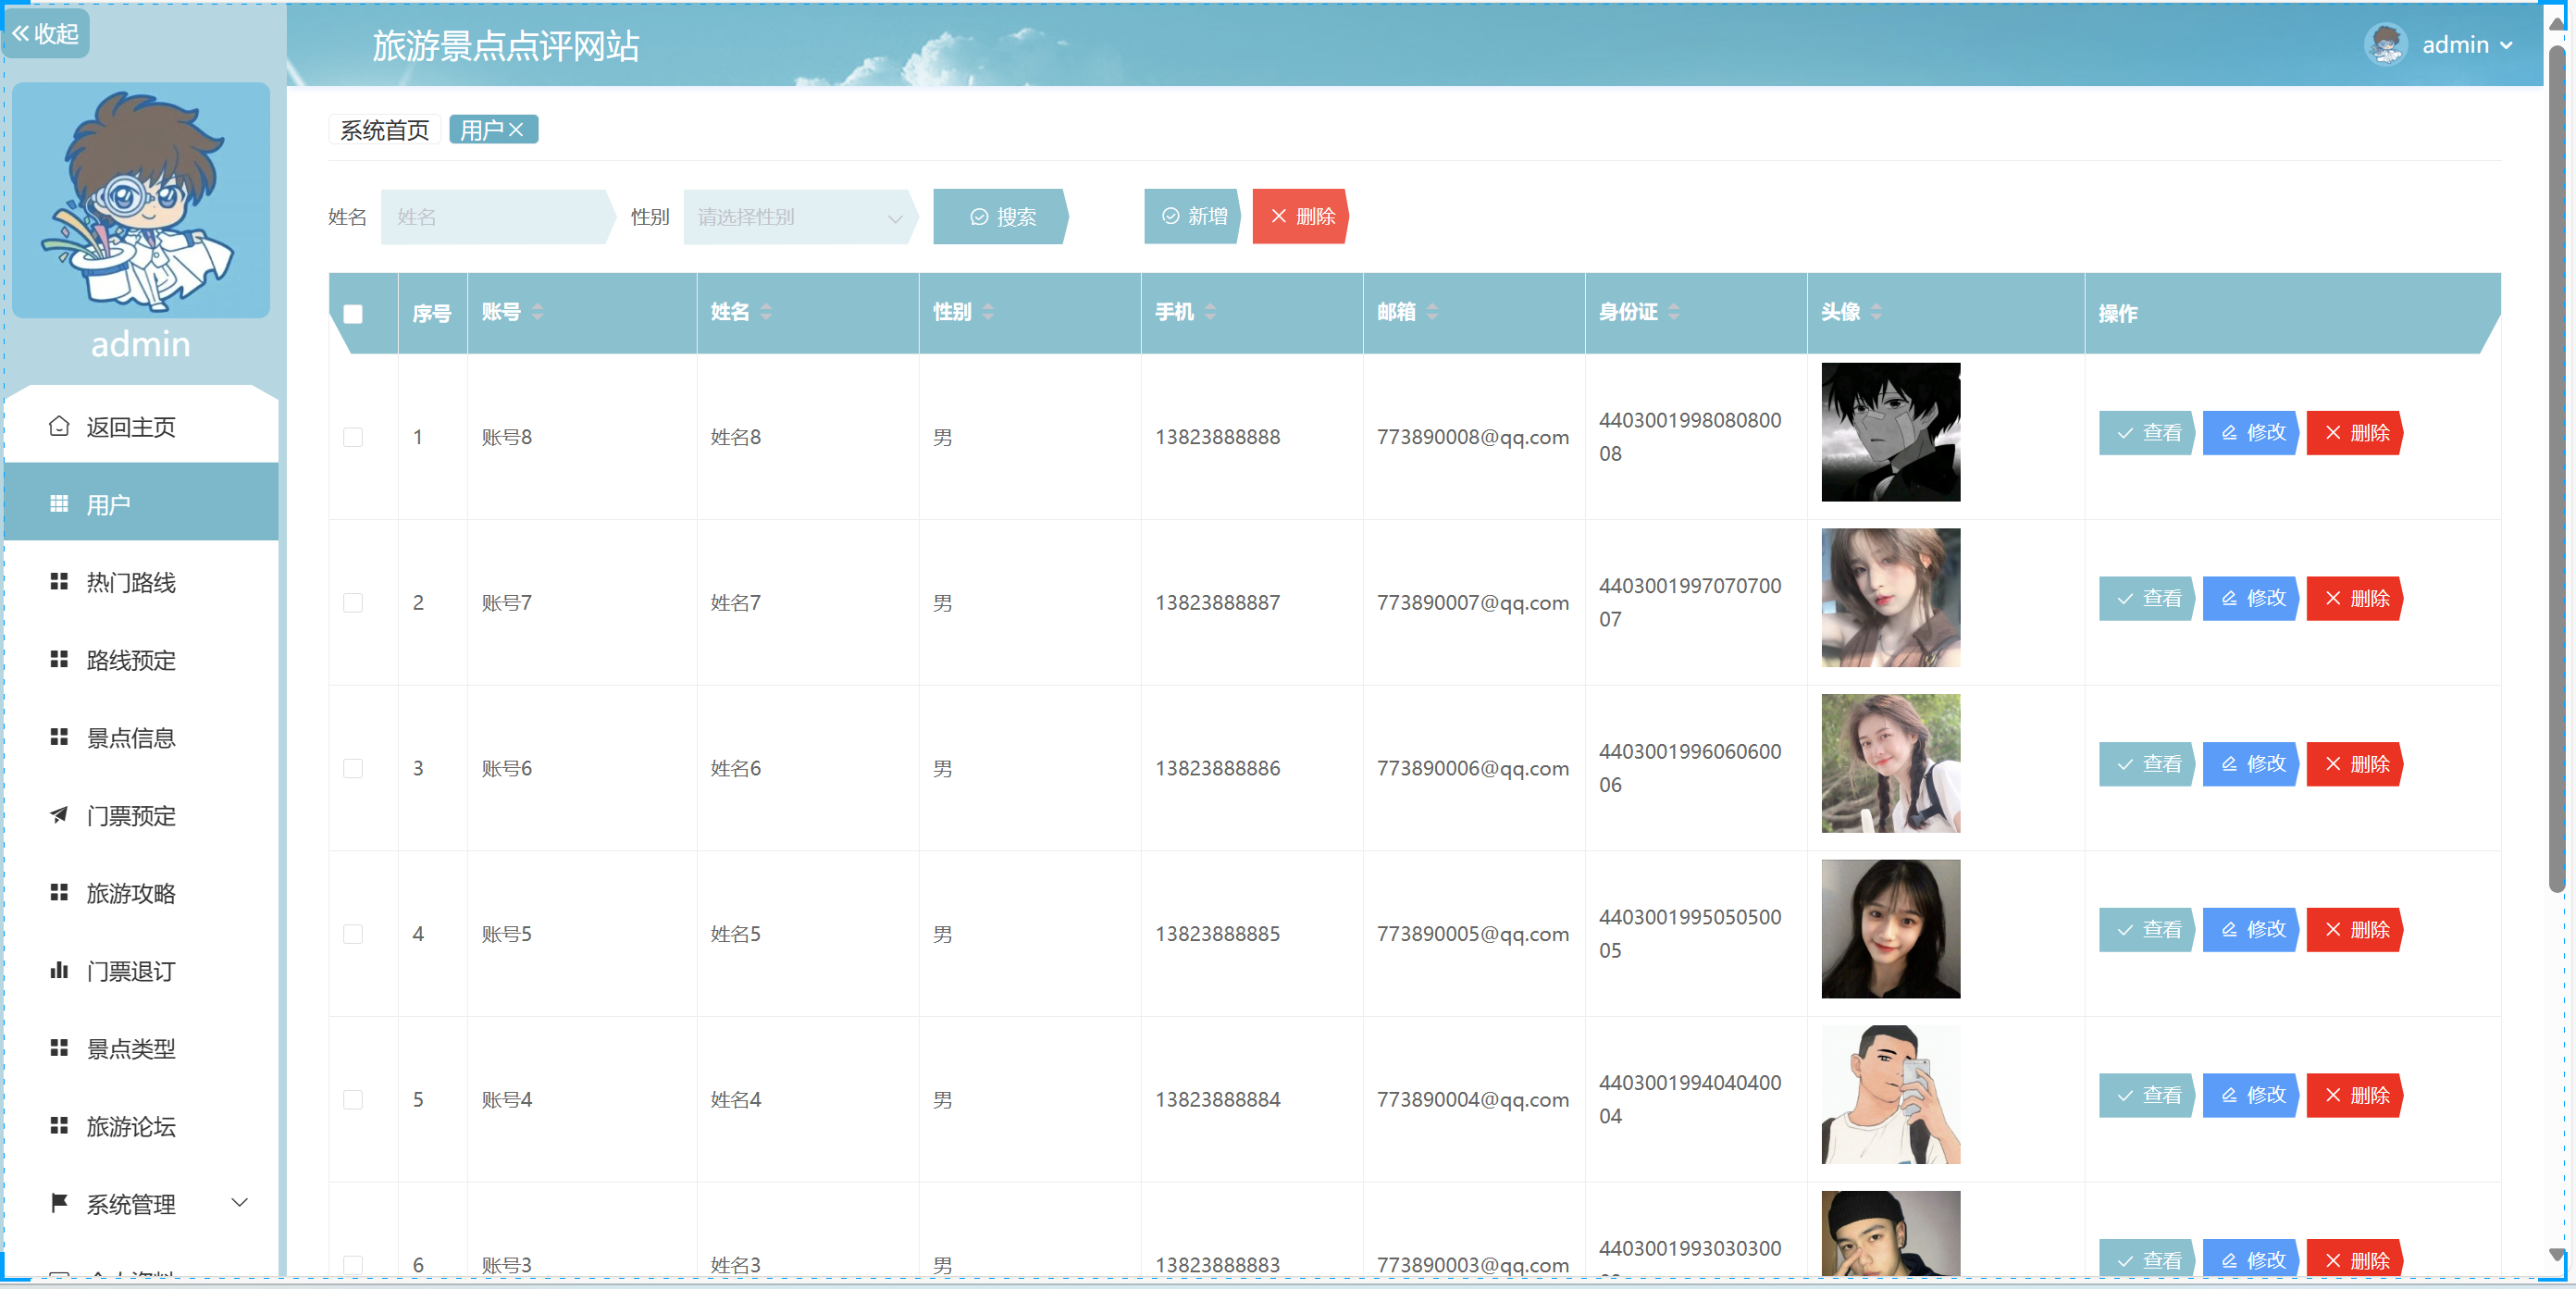The height and width of the screenshot is (1289, 2576).
Task: Open the 热门路线 menu item
Action: pyautogui.click(x=131, y=582)
